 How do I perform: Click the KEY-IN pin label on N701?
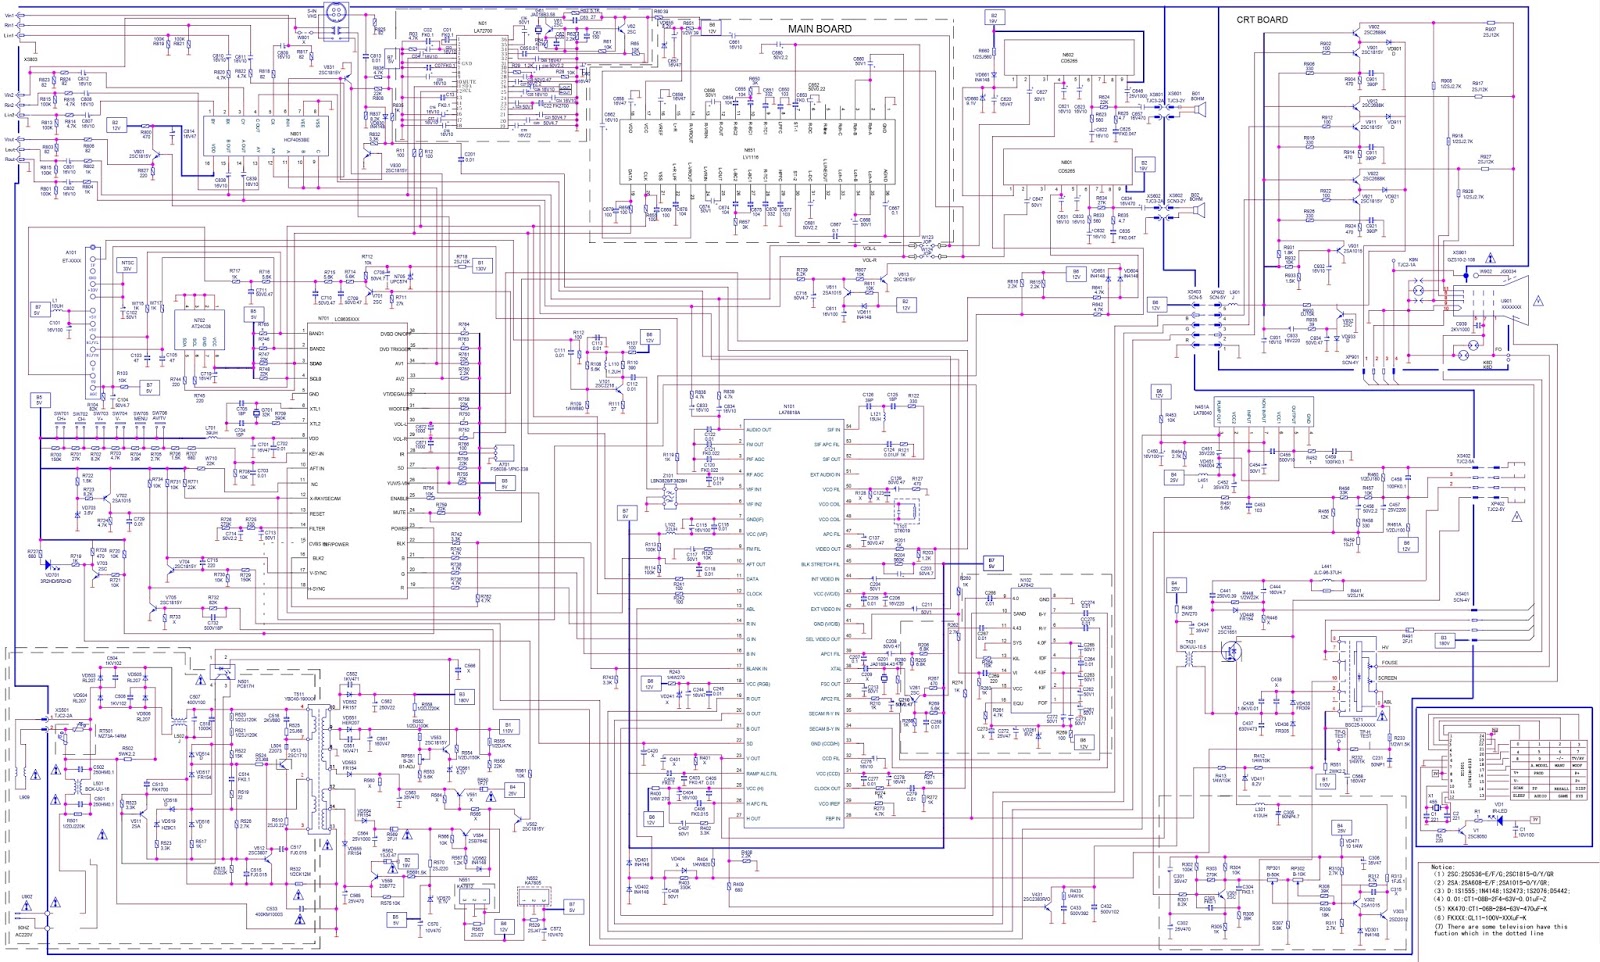[x=317, y=453]
